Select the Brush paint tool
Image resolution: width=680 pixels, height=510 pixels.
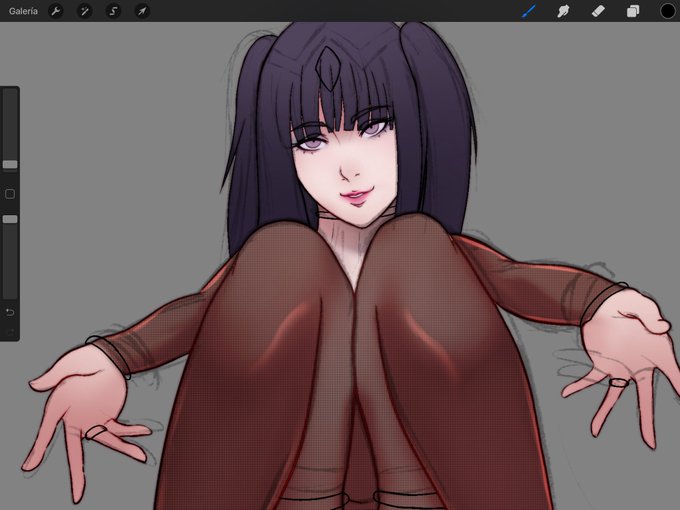pos(529,11)
